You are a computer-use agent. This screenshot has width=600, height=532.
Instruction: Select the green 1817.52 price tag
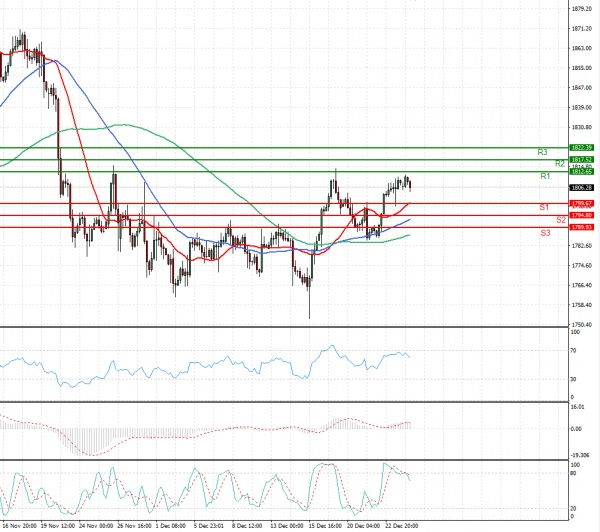click(x=582, y=159)
